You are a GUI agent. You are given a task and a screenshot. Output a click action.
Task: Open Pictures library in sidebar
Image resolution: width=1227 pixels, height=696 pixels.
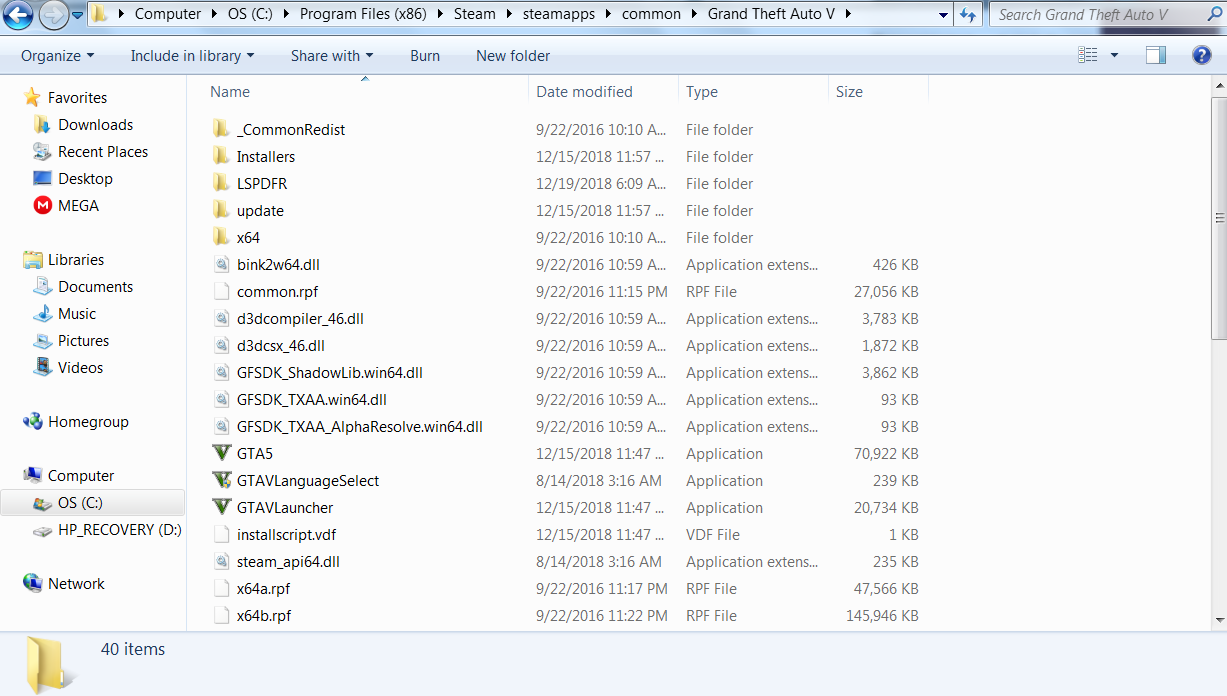[83, 340]
